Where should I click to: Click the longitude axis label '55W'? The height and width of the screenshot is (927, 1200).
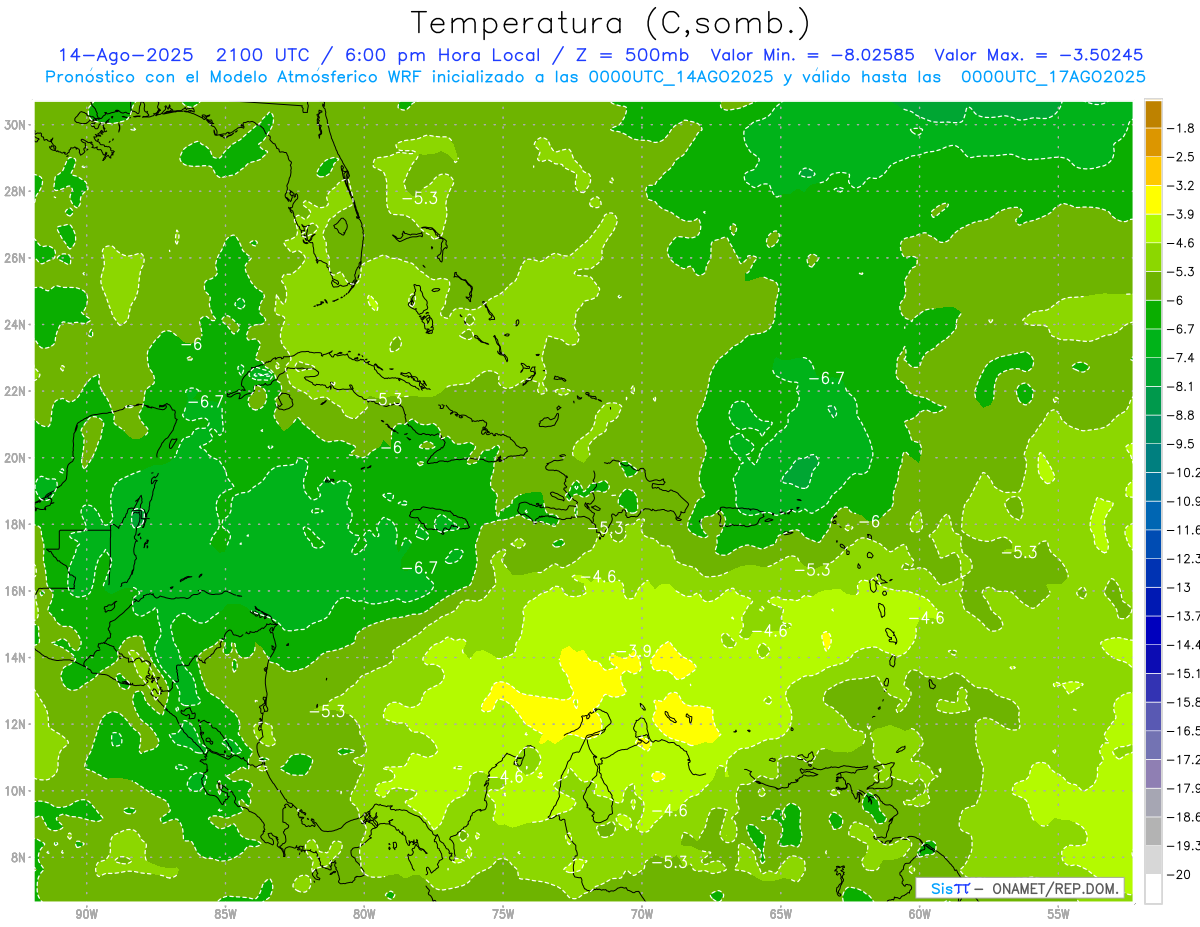pyautogui.click(x=1059, y=914)
